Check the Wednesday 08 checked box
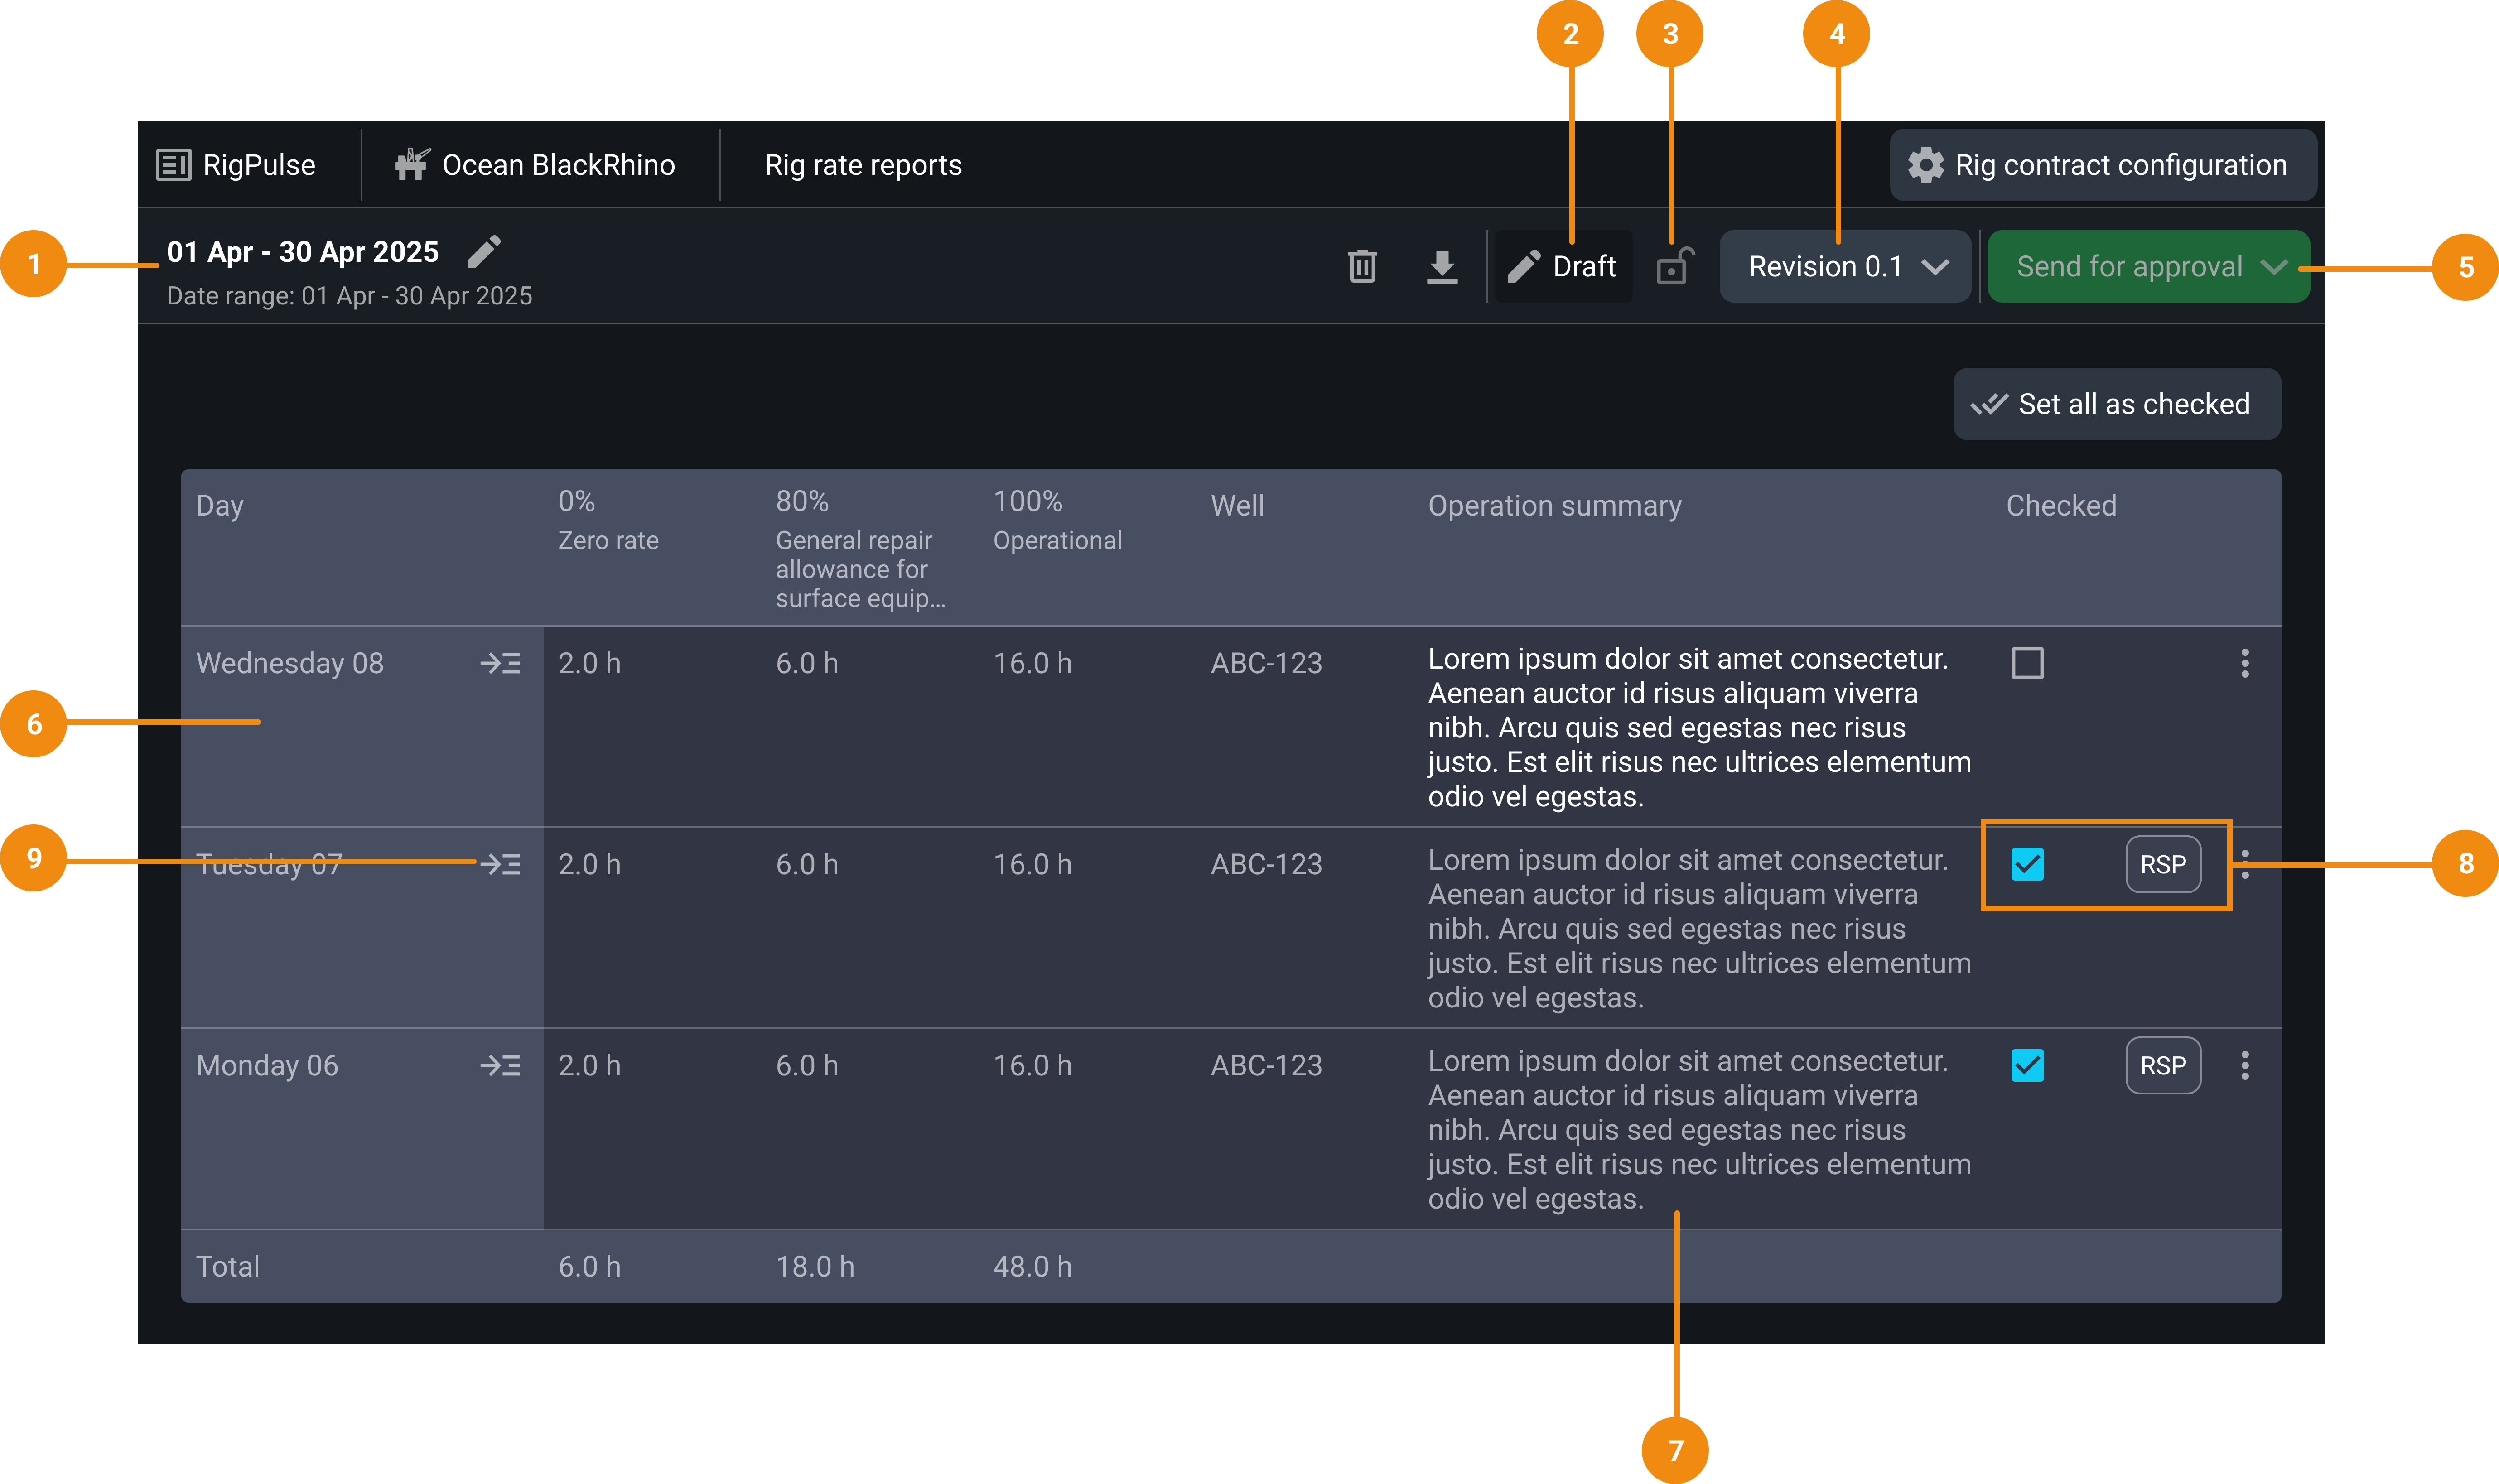 (x=2027, y=663)
